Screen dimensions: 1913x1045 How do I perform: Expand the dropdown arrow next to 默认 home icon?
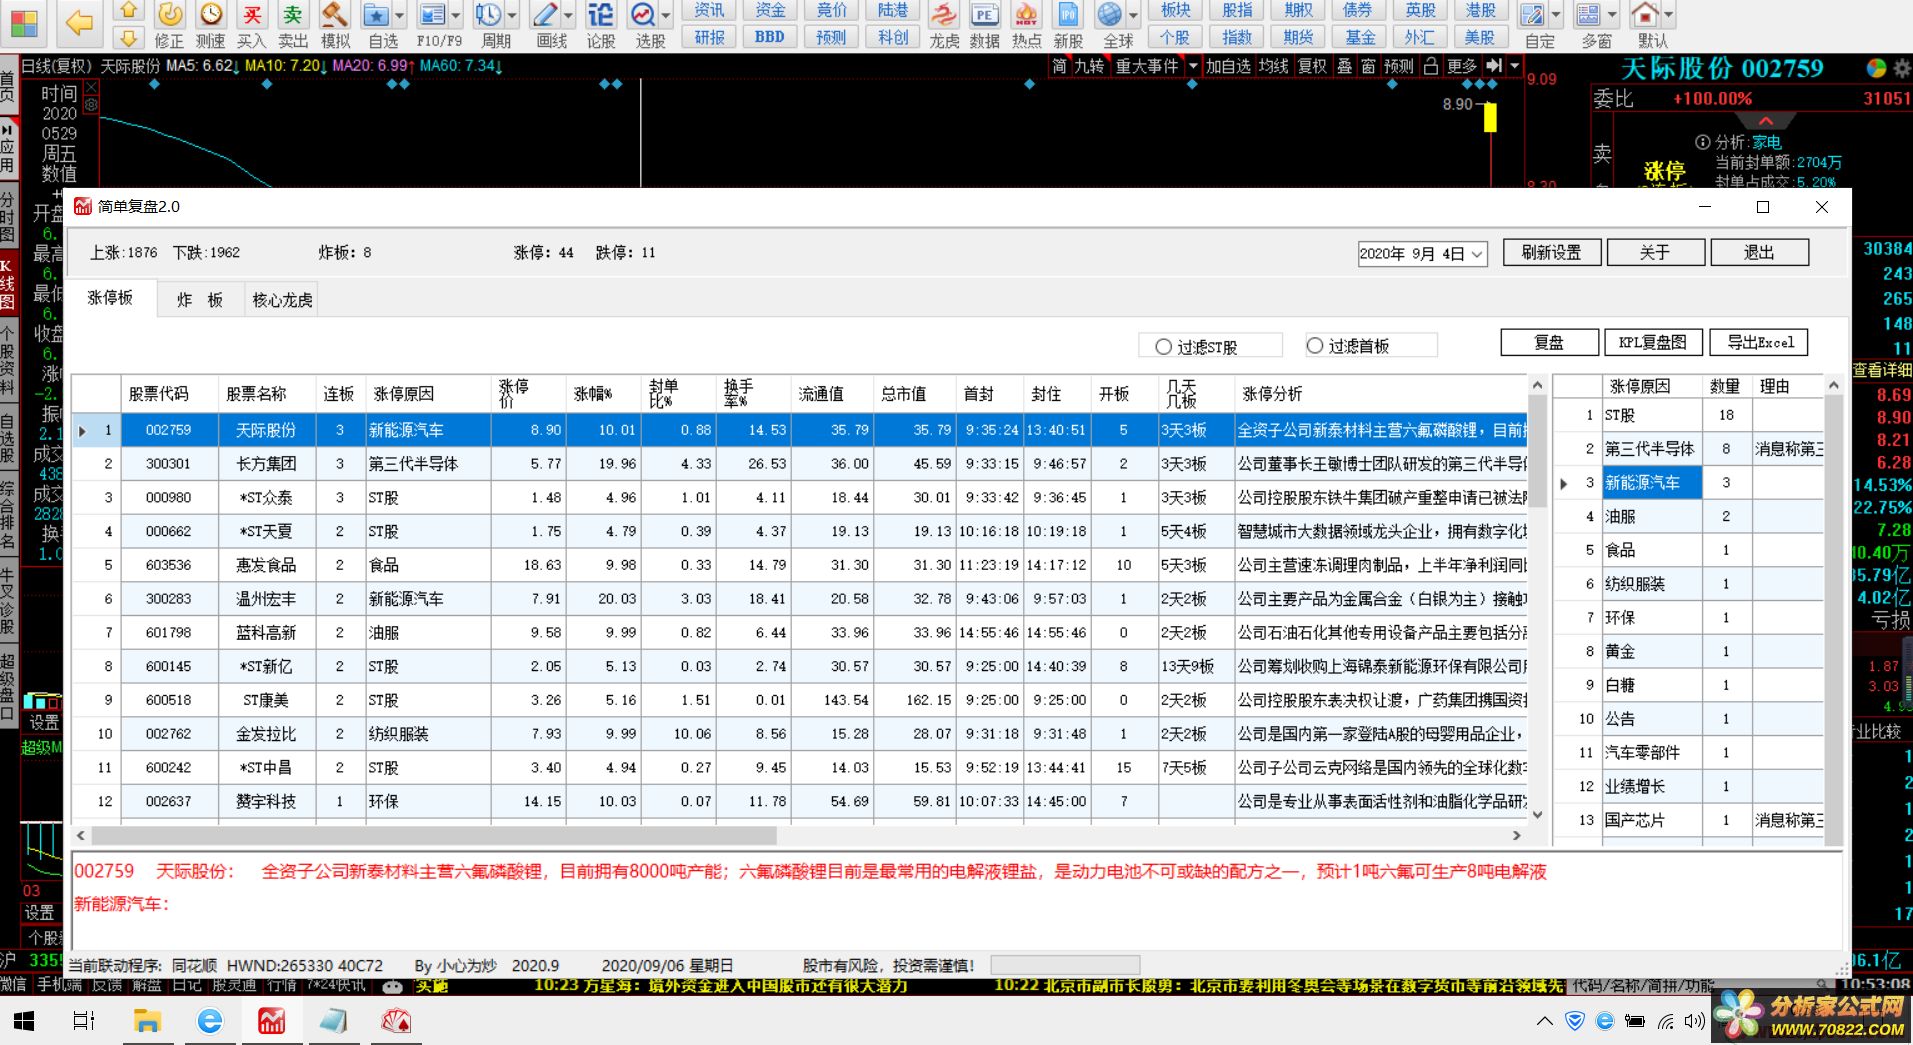coord(1668,16)
